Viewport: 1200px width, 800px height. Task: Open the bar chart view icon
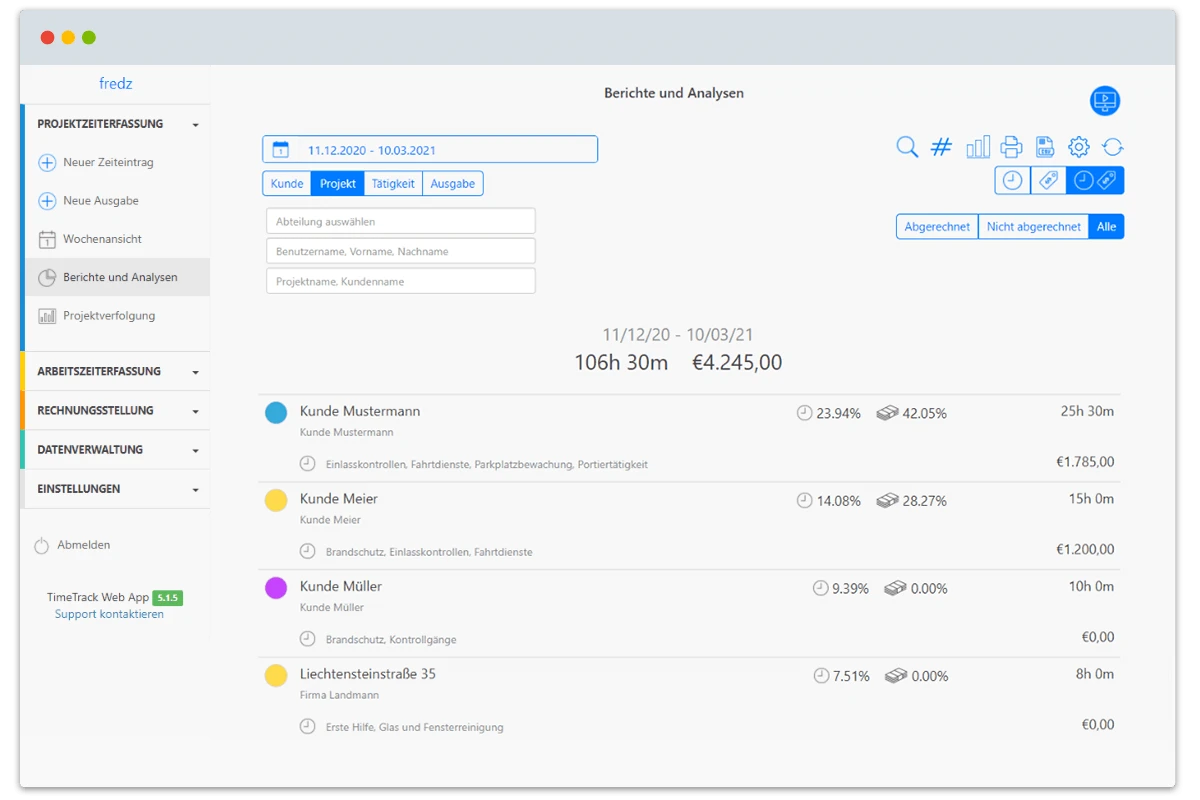tap(977, 148)
